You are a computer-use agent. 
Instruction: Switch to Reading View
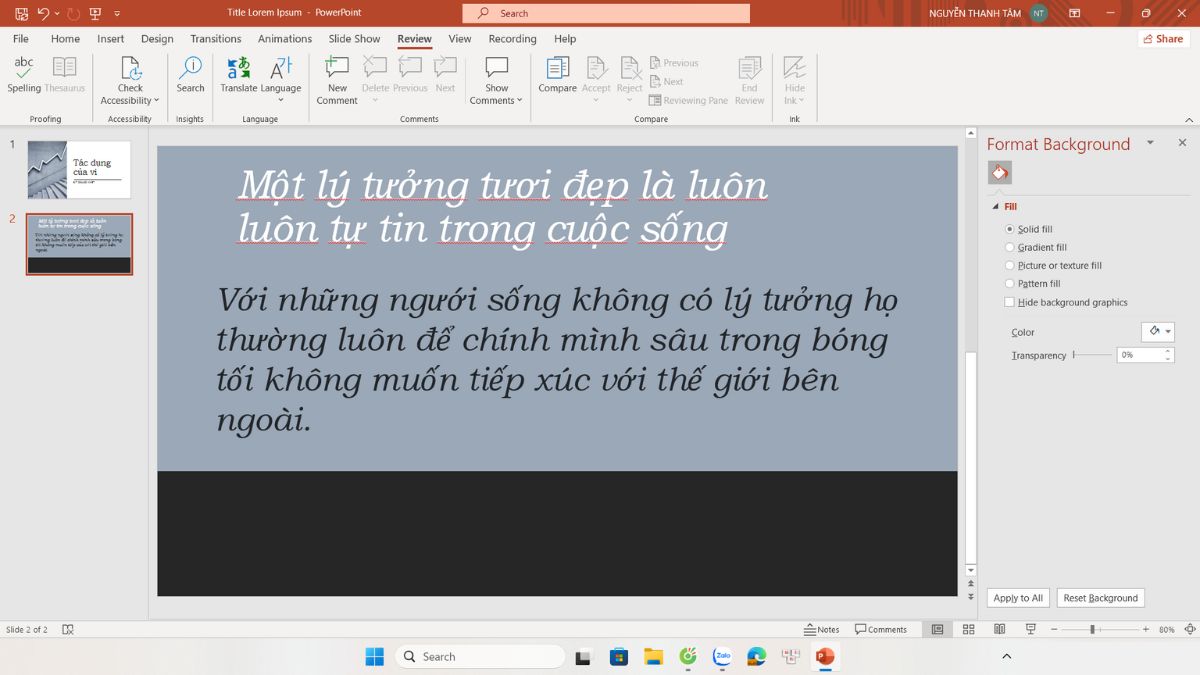[999, 629]
